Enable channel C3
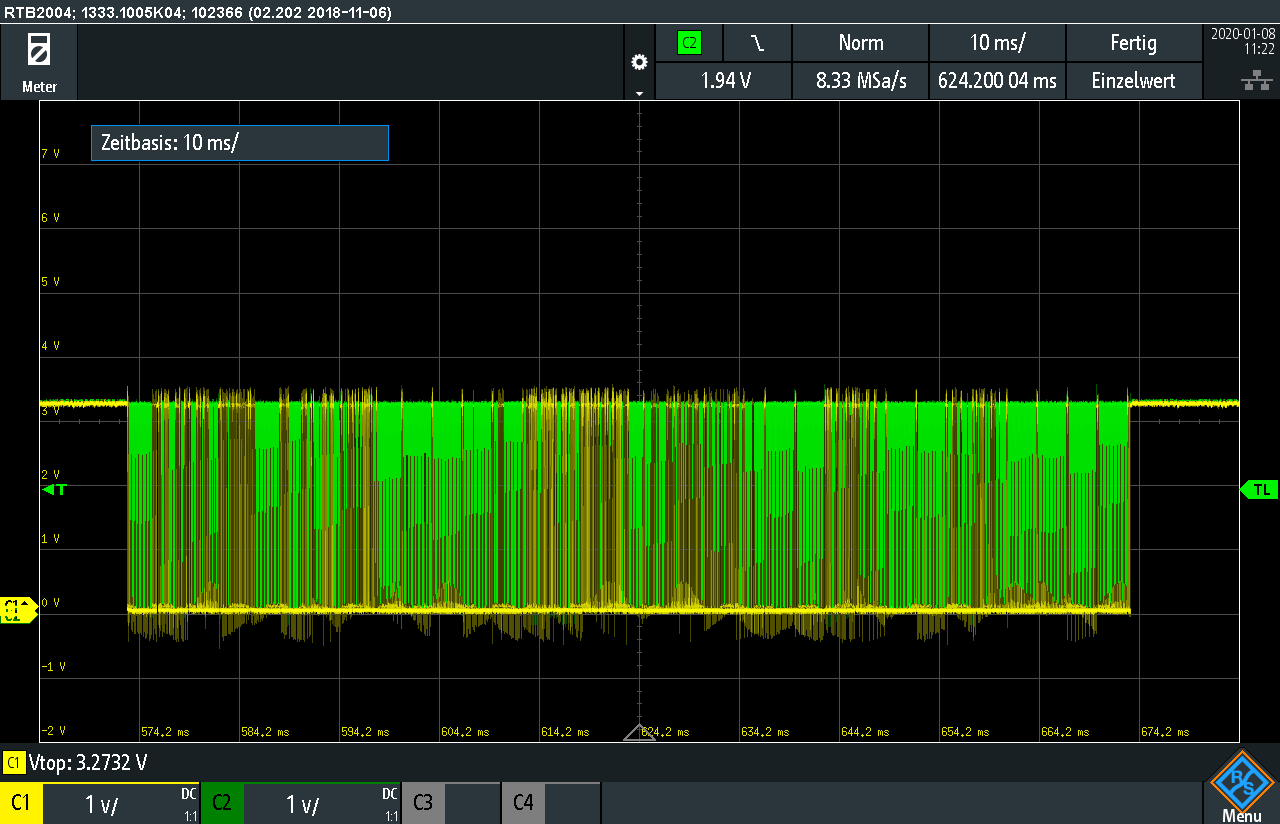The image size is (1280, 824). click(x=423, y=803)
